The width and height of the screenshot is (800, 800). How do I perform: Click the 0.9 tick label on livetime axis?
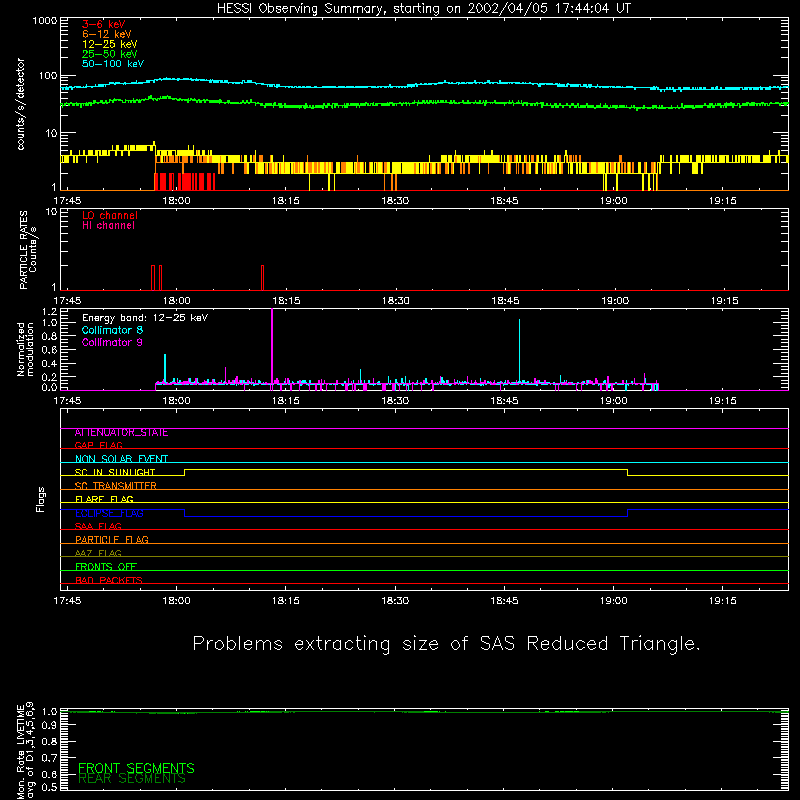49,725
